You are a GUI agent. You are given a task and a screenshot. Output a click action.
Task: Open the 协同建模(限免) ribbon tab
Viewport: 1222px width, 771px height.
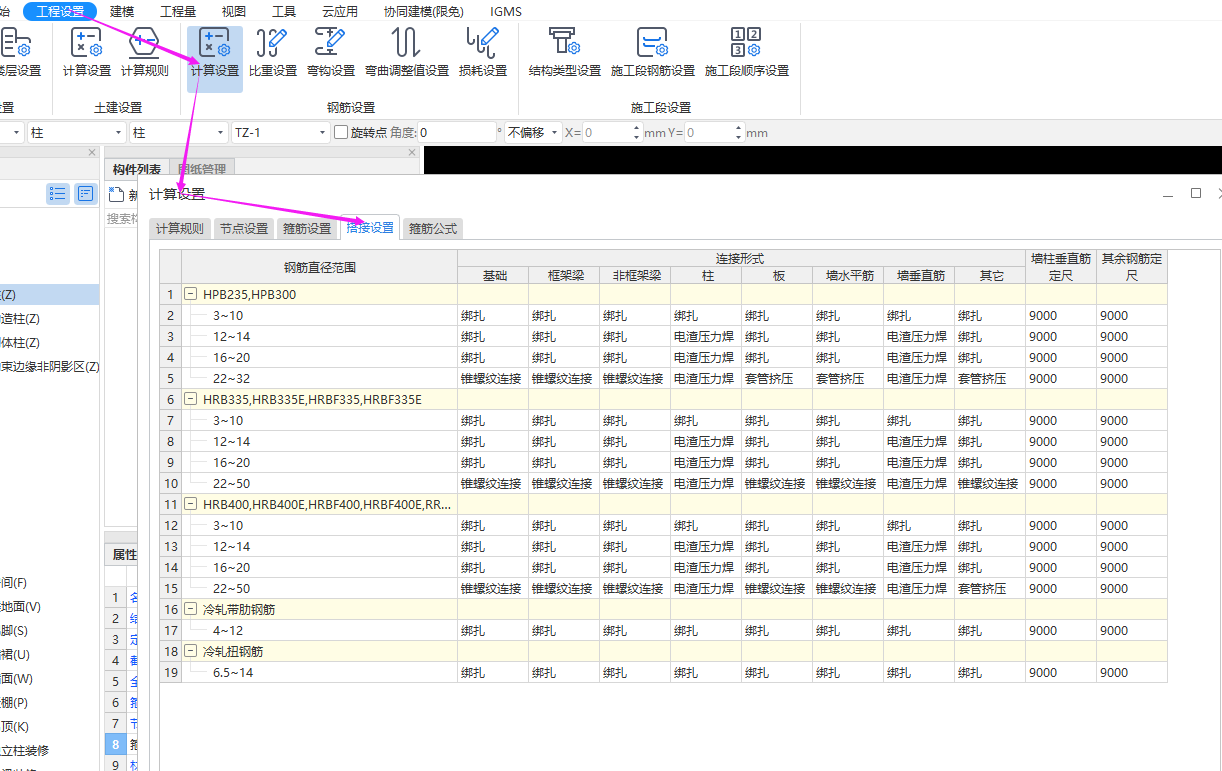[x=424, y=11]
